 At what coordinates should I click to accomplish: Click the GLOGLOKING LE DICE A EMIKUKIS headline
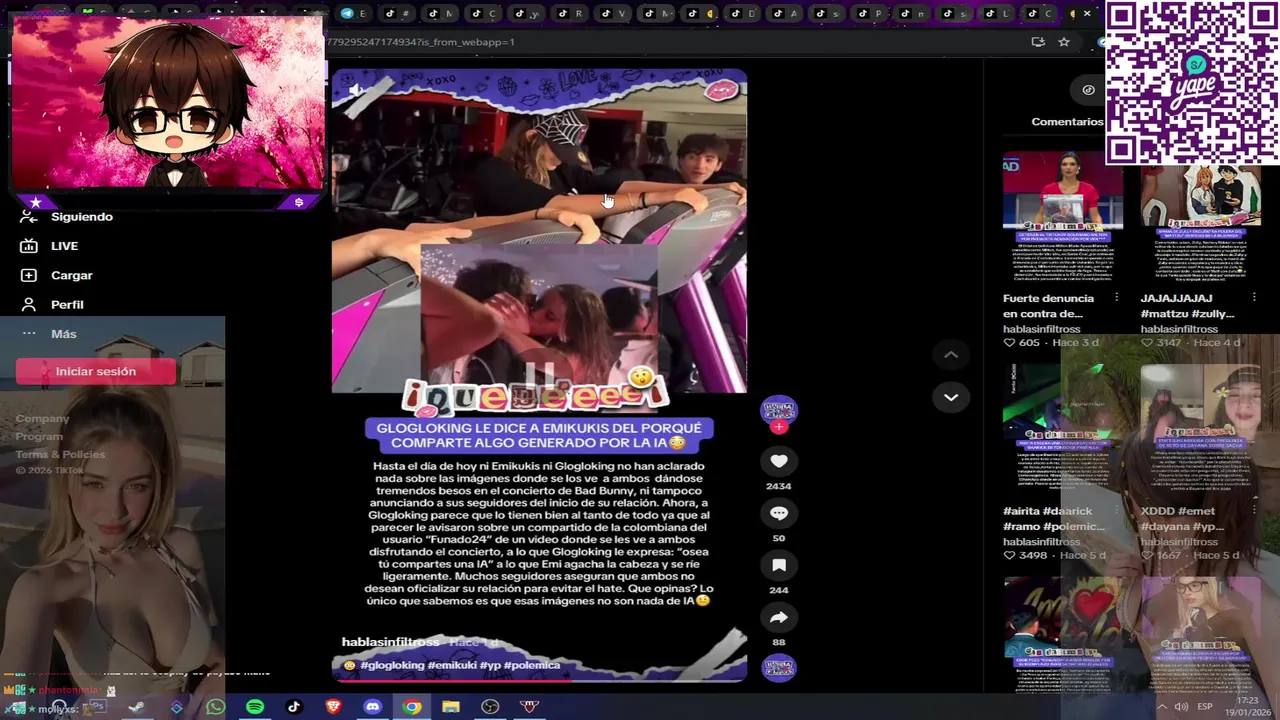pos(539,435)
